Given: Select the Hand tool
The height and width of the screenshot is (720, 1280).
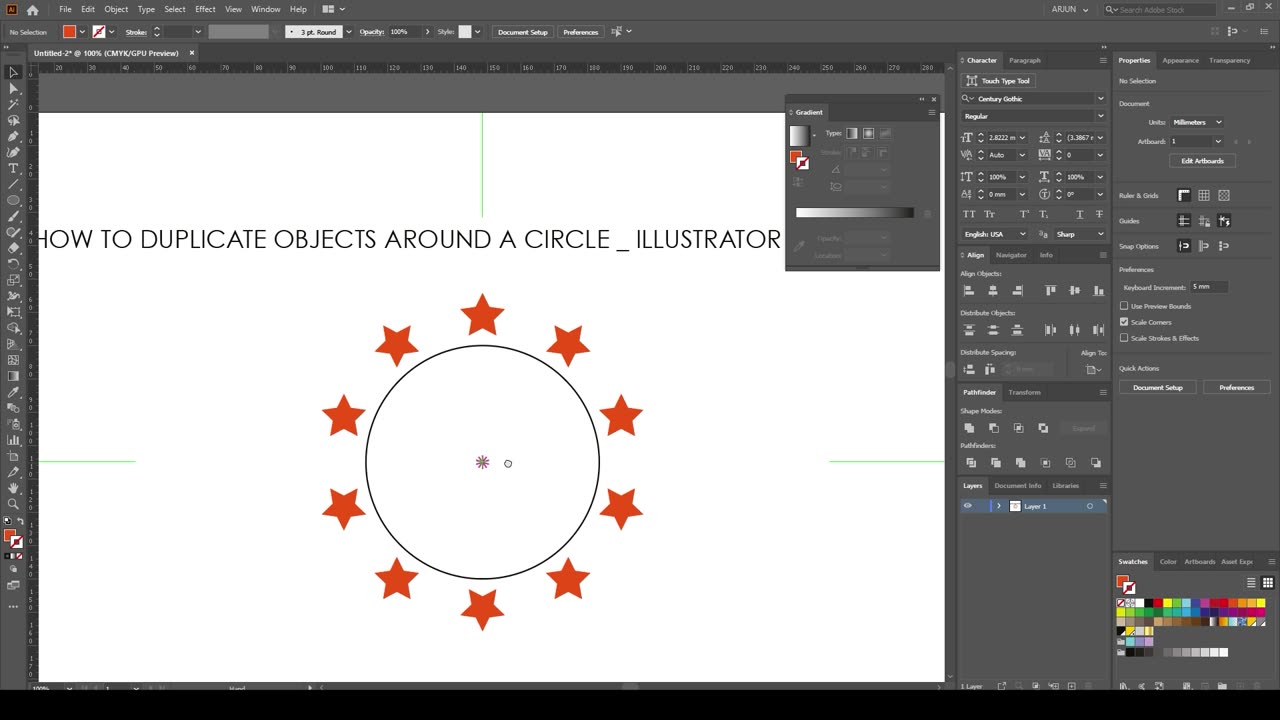Looking at the screenshot, I should 13,488.
